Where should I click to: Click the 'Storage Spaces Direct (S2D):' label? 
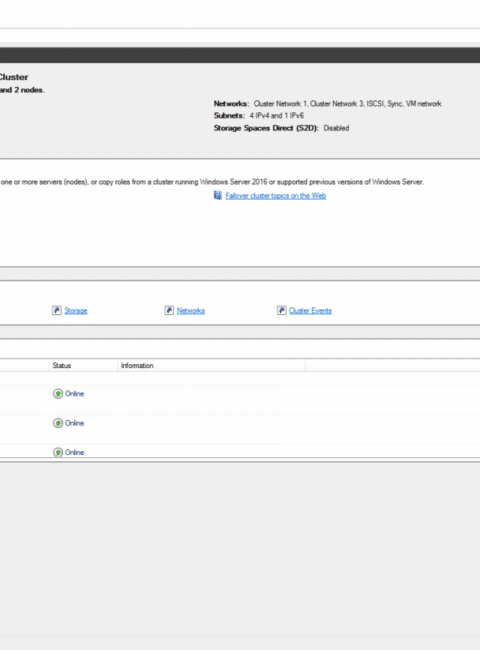click(x=266, y=128)
